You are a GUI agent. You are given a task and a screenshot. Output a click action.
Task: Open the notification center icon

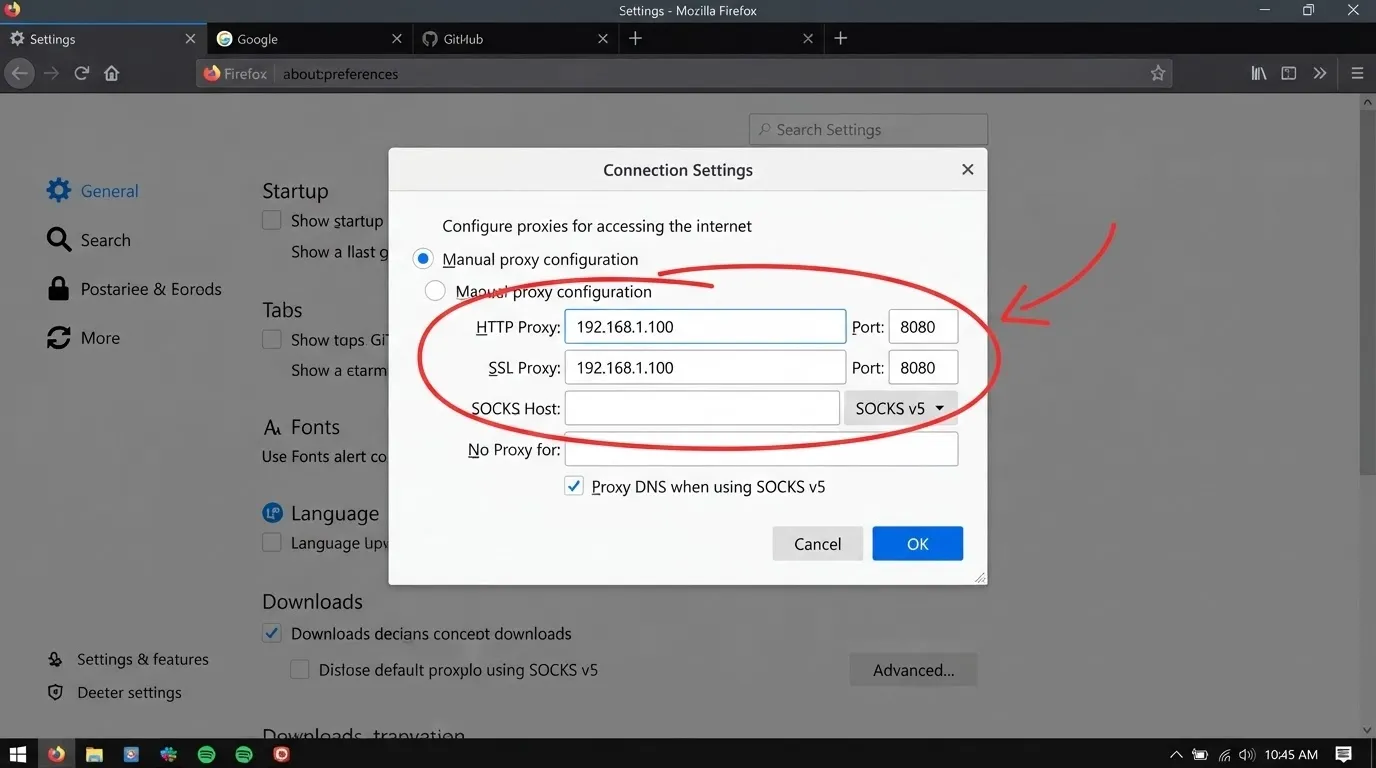click(x=1344, y=755)
